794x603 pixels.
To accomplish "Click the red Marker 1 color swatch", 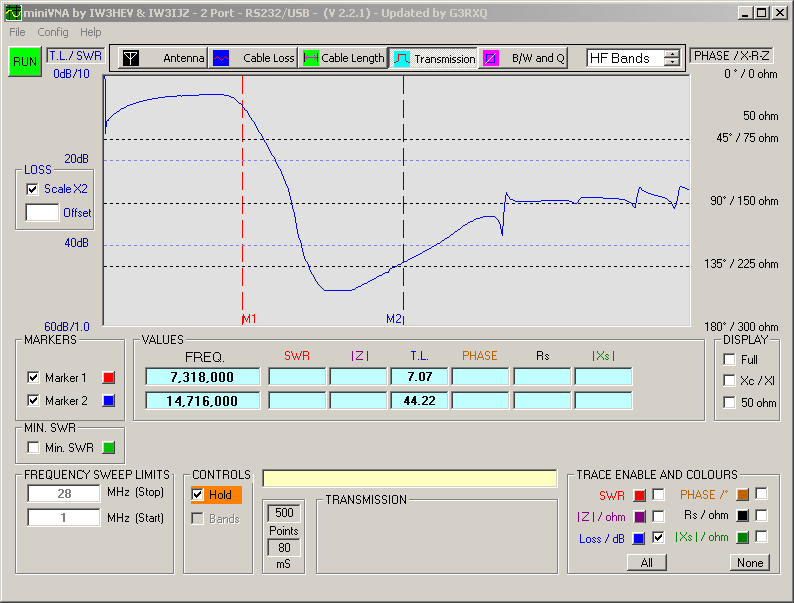I will 108,378.
